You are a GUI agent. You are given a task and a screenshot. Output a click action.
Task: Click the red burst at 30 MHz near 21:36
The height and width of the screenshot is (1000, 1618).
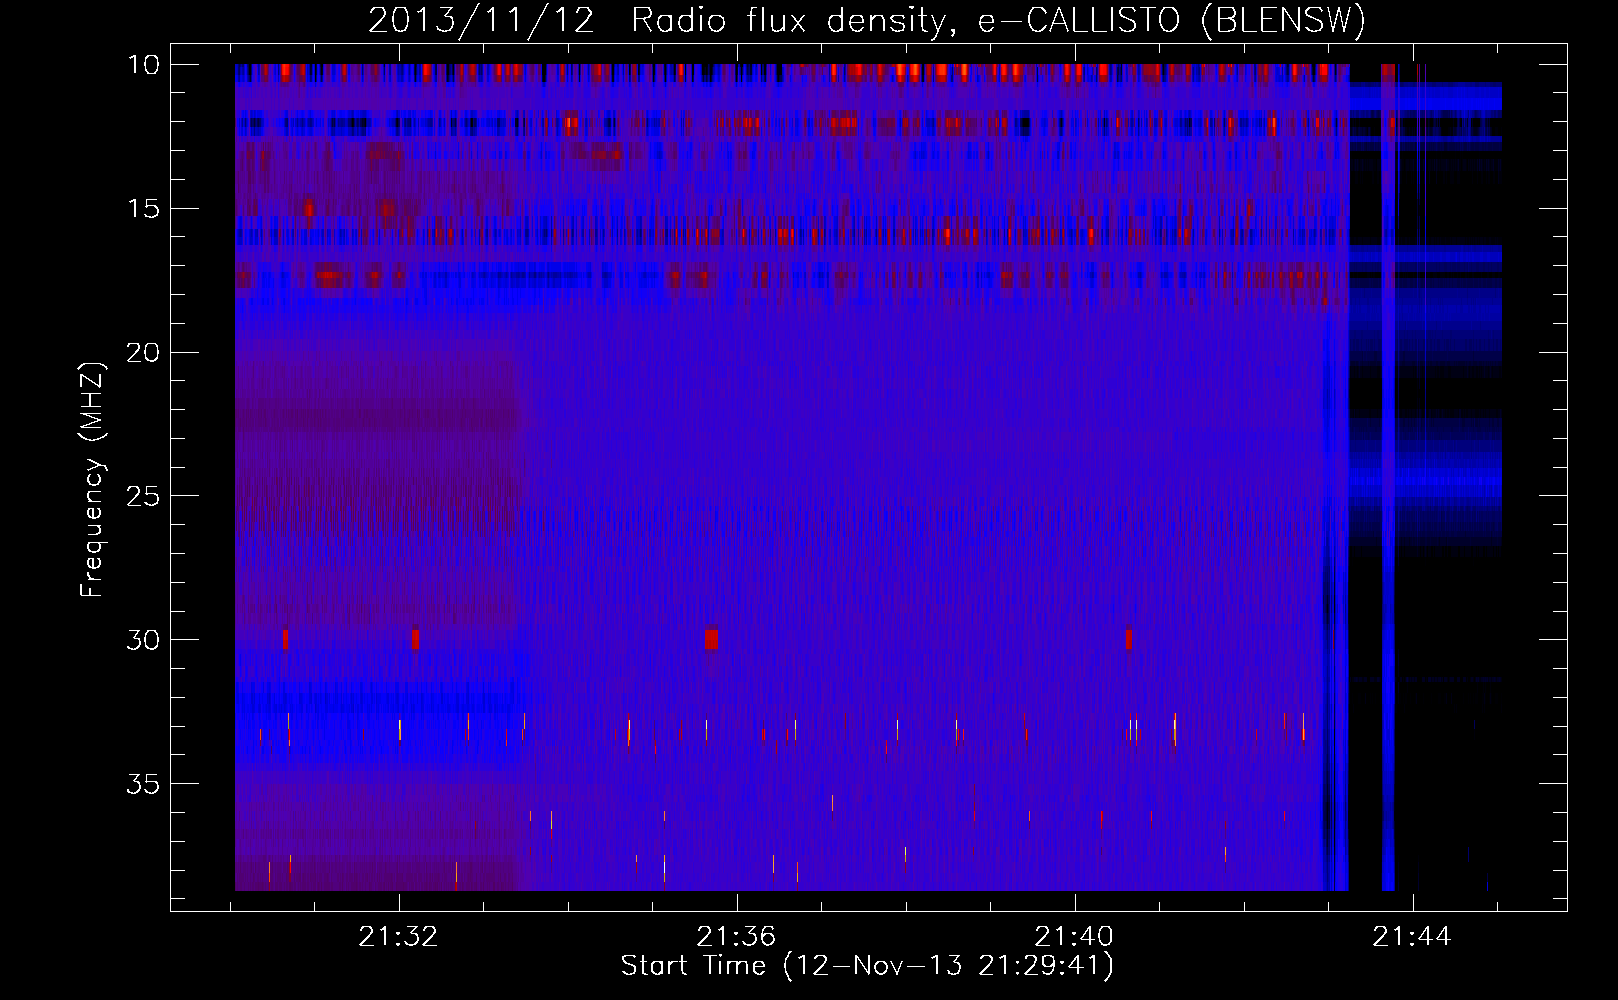click(x=711, y=639)
